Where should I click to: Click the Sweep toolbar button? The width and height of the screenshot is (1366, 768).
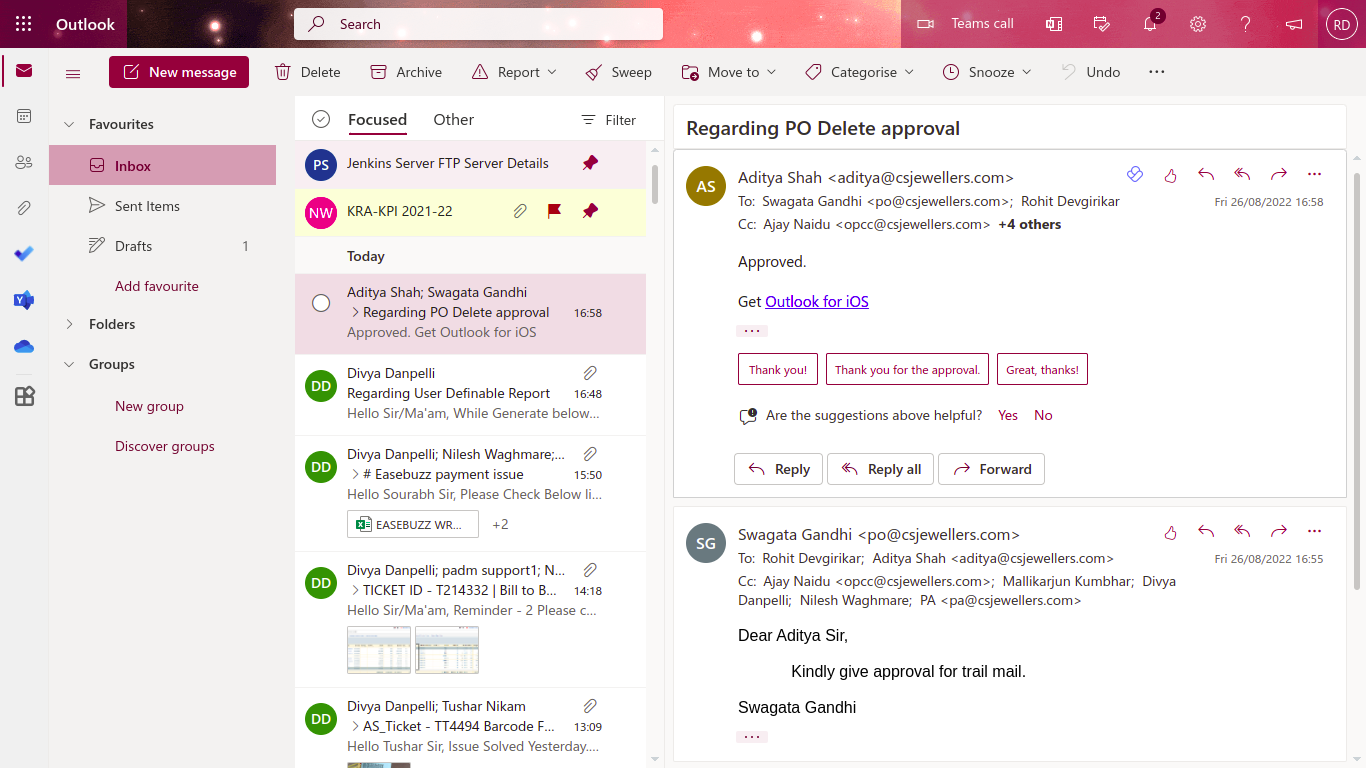[618, 72]
